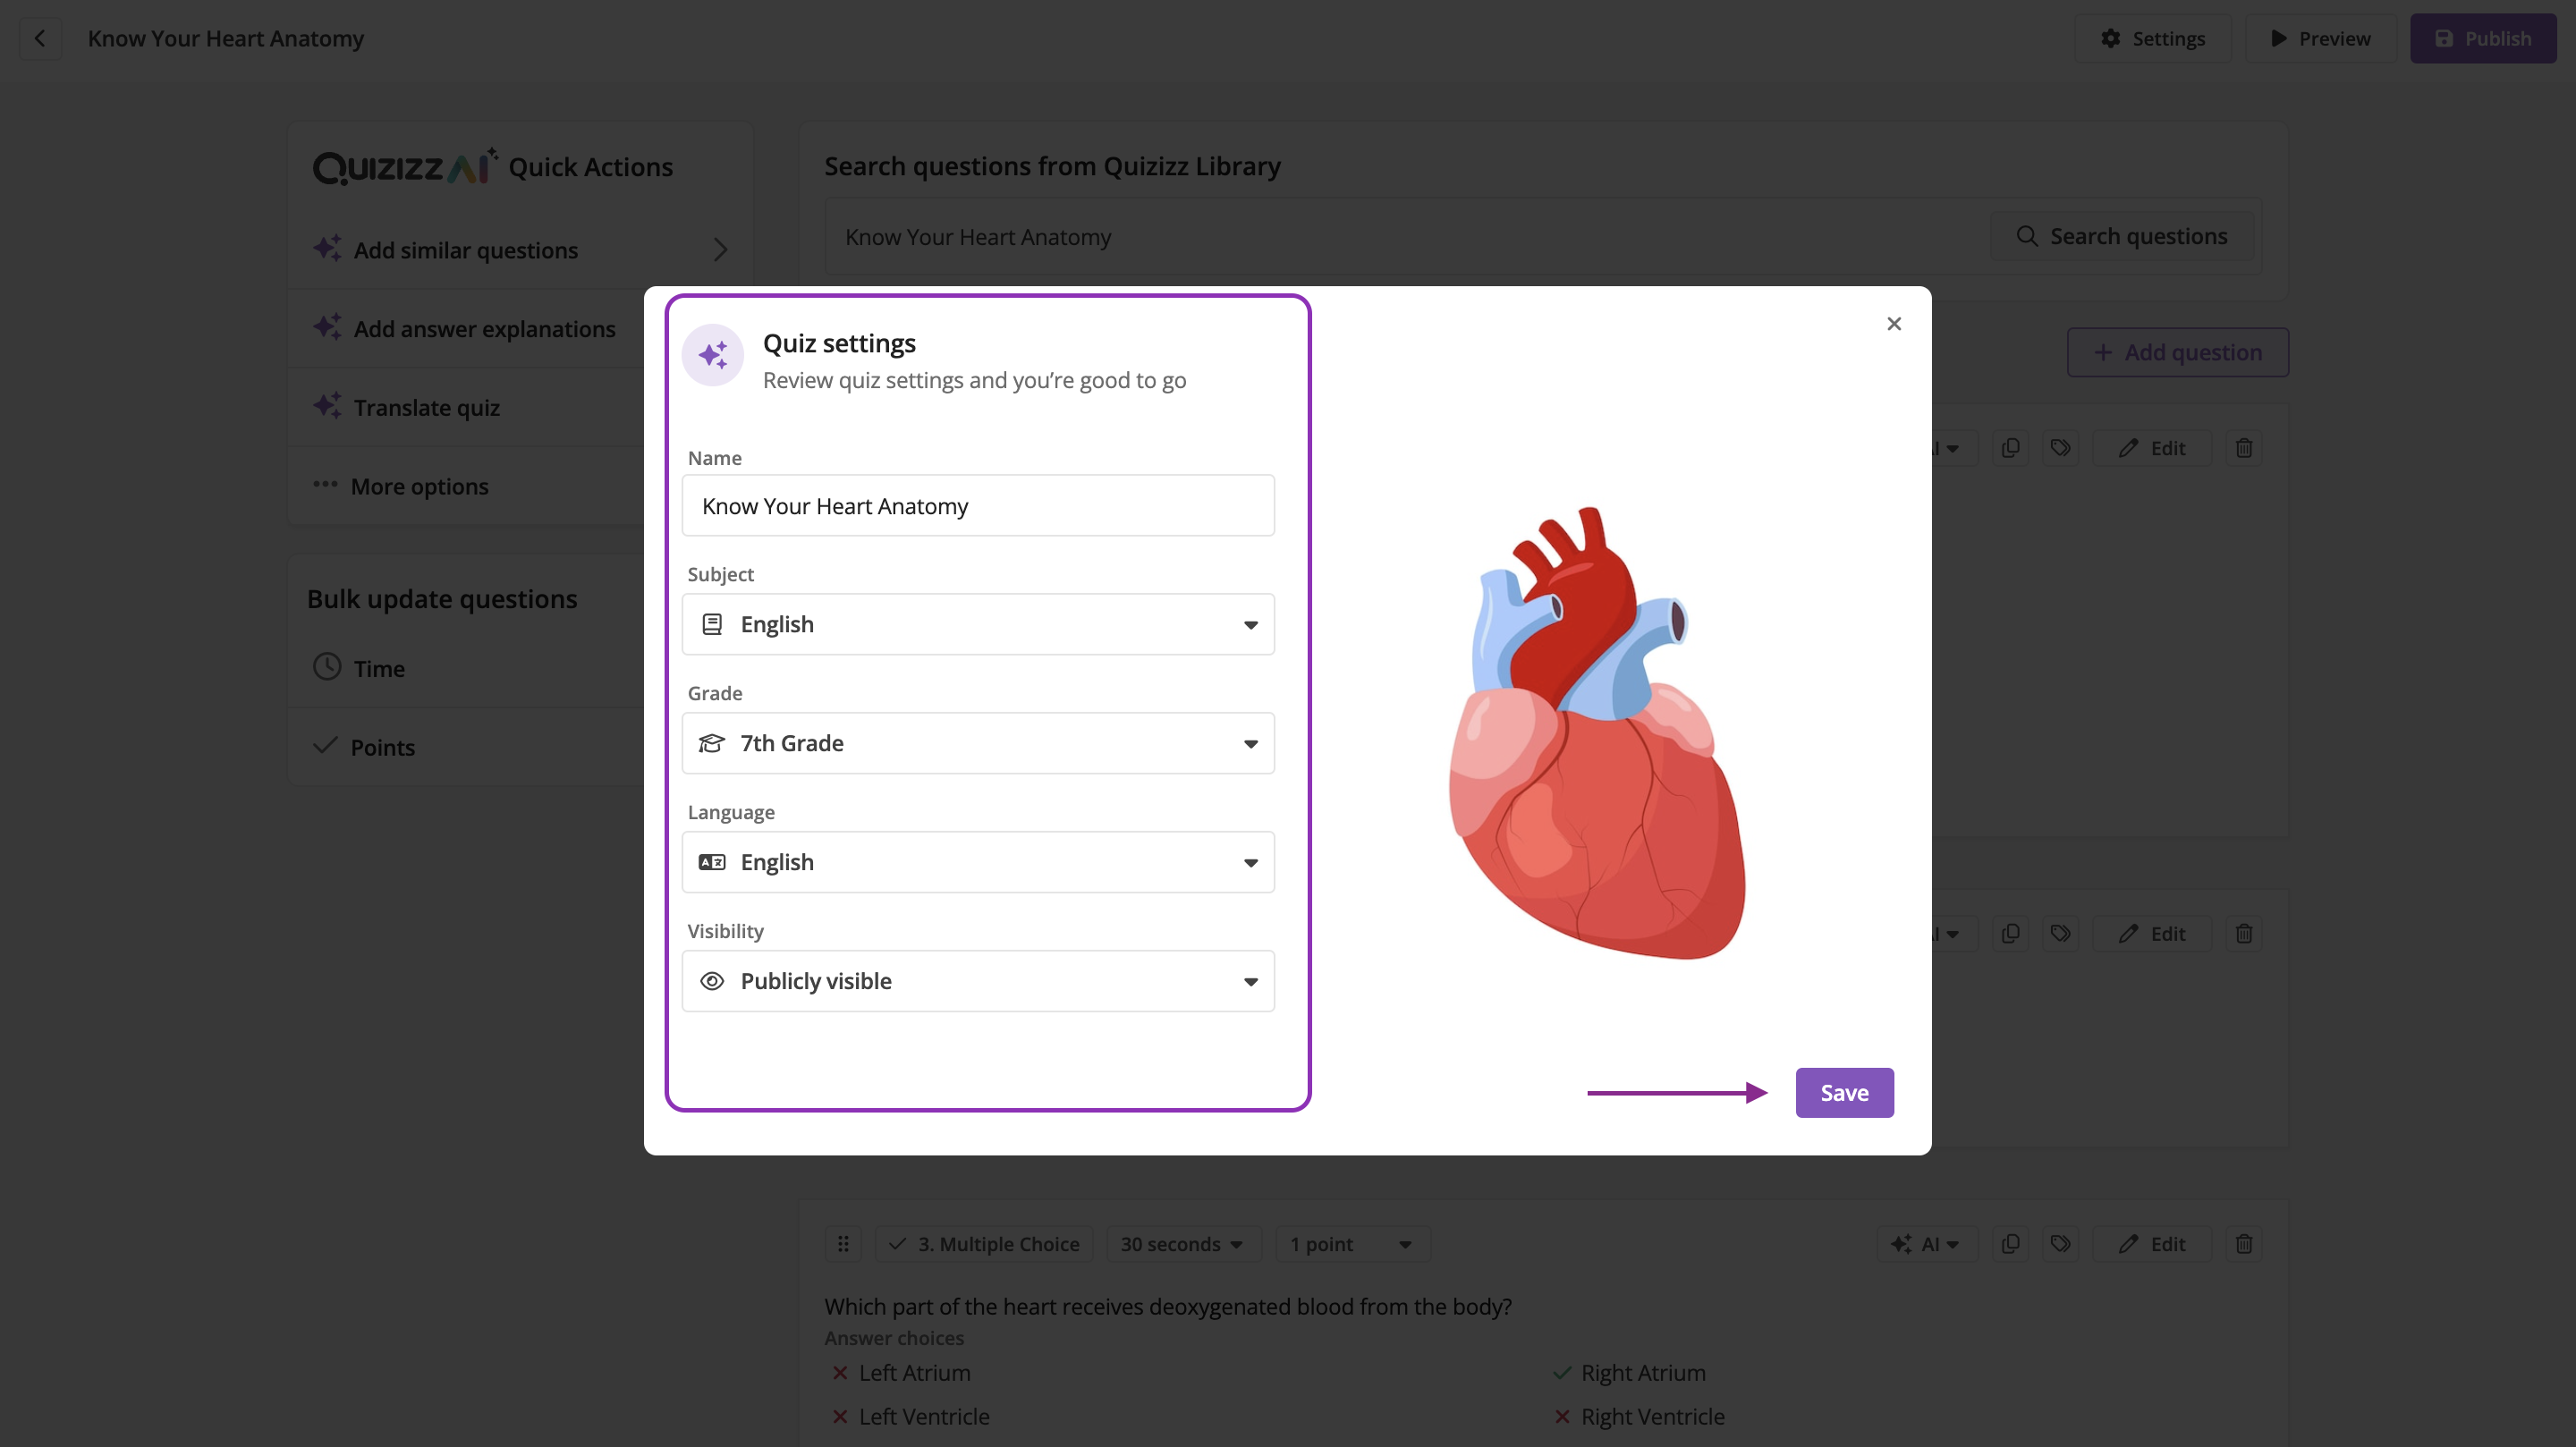Go back using the header arrow
Image resolution: width=2576 pixels, height=1447 pixels.
click(40, 38)
